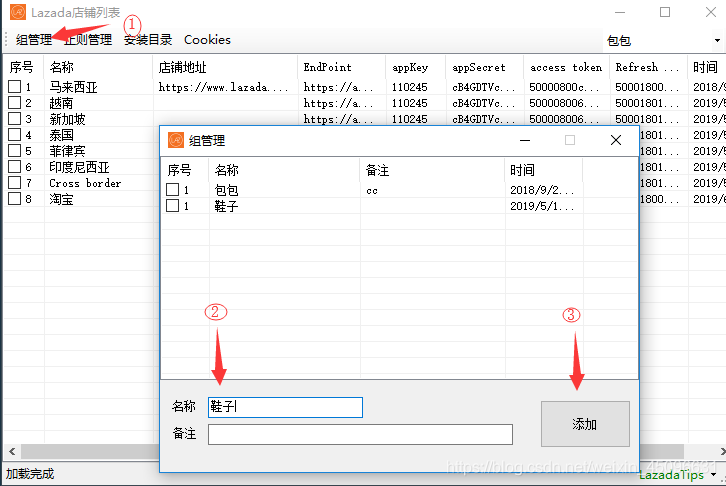This screenshot has width=726, height=486.
Task: Focus the 备注 input field
Action: click(x=360, y=434)
